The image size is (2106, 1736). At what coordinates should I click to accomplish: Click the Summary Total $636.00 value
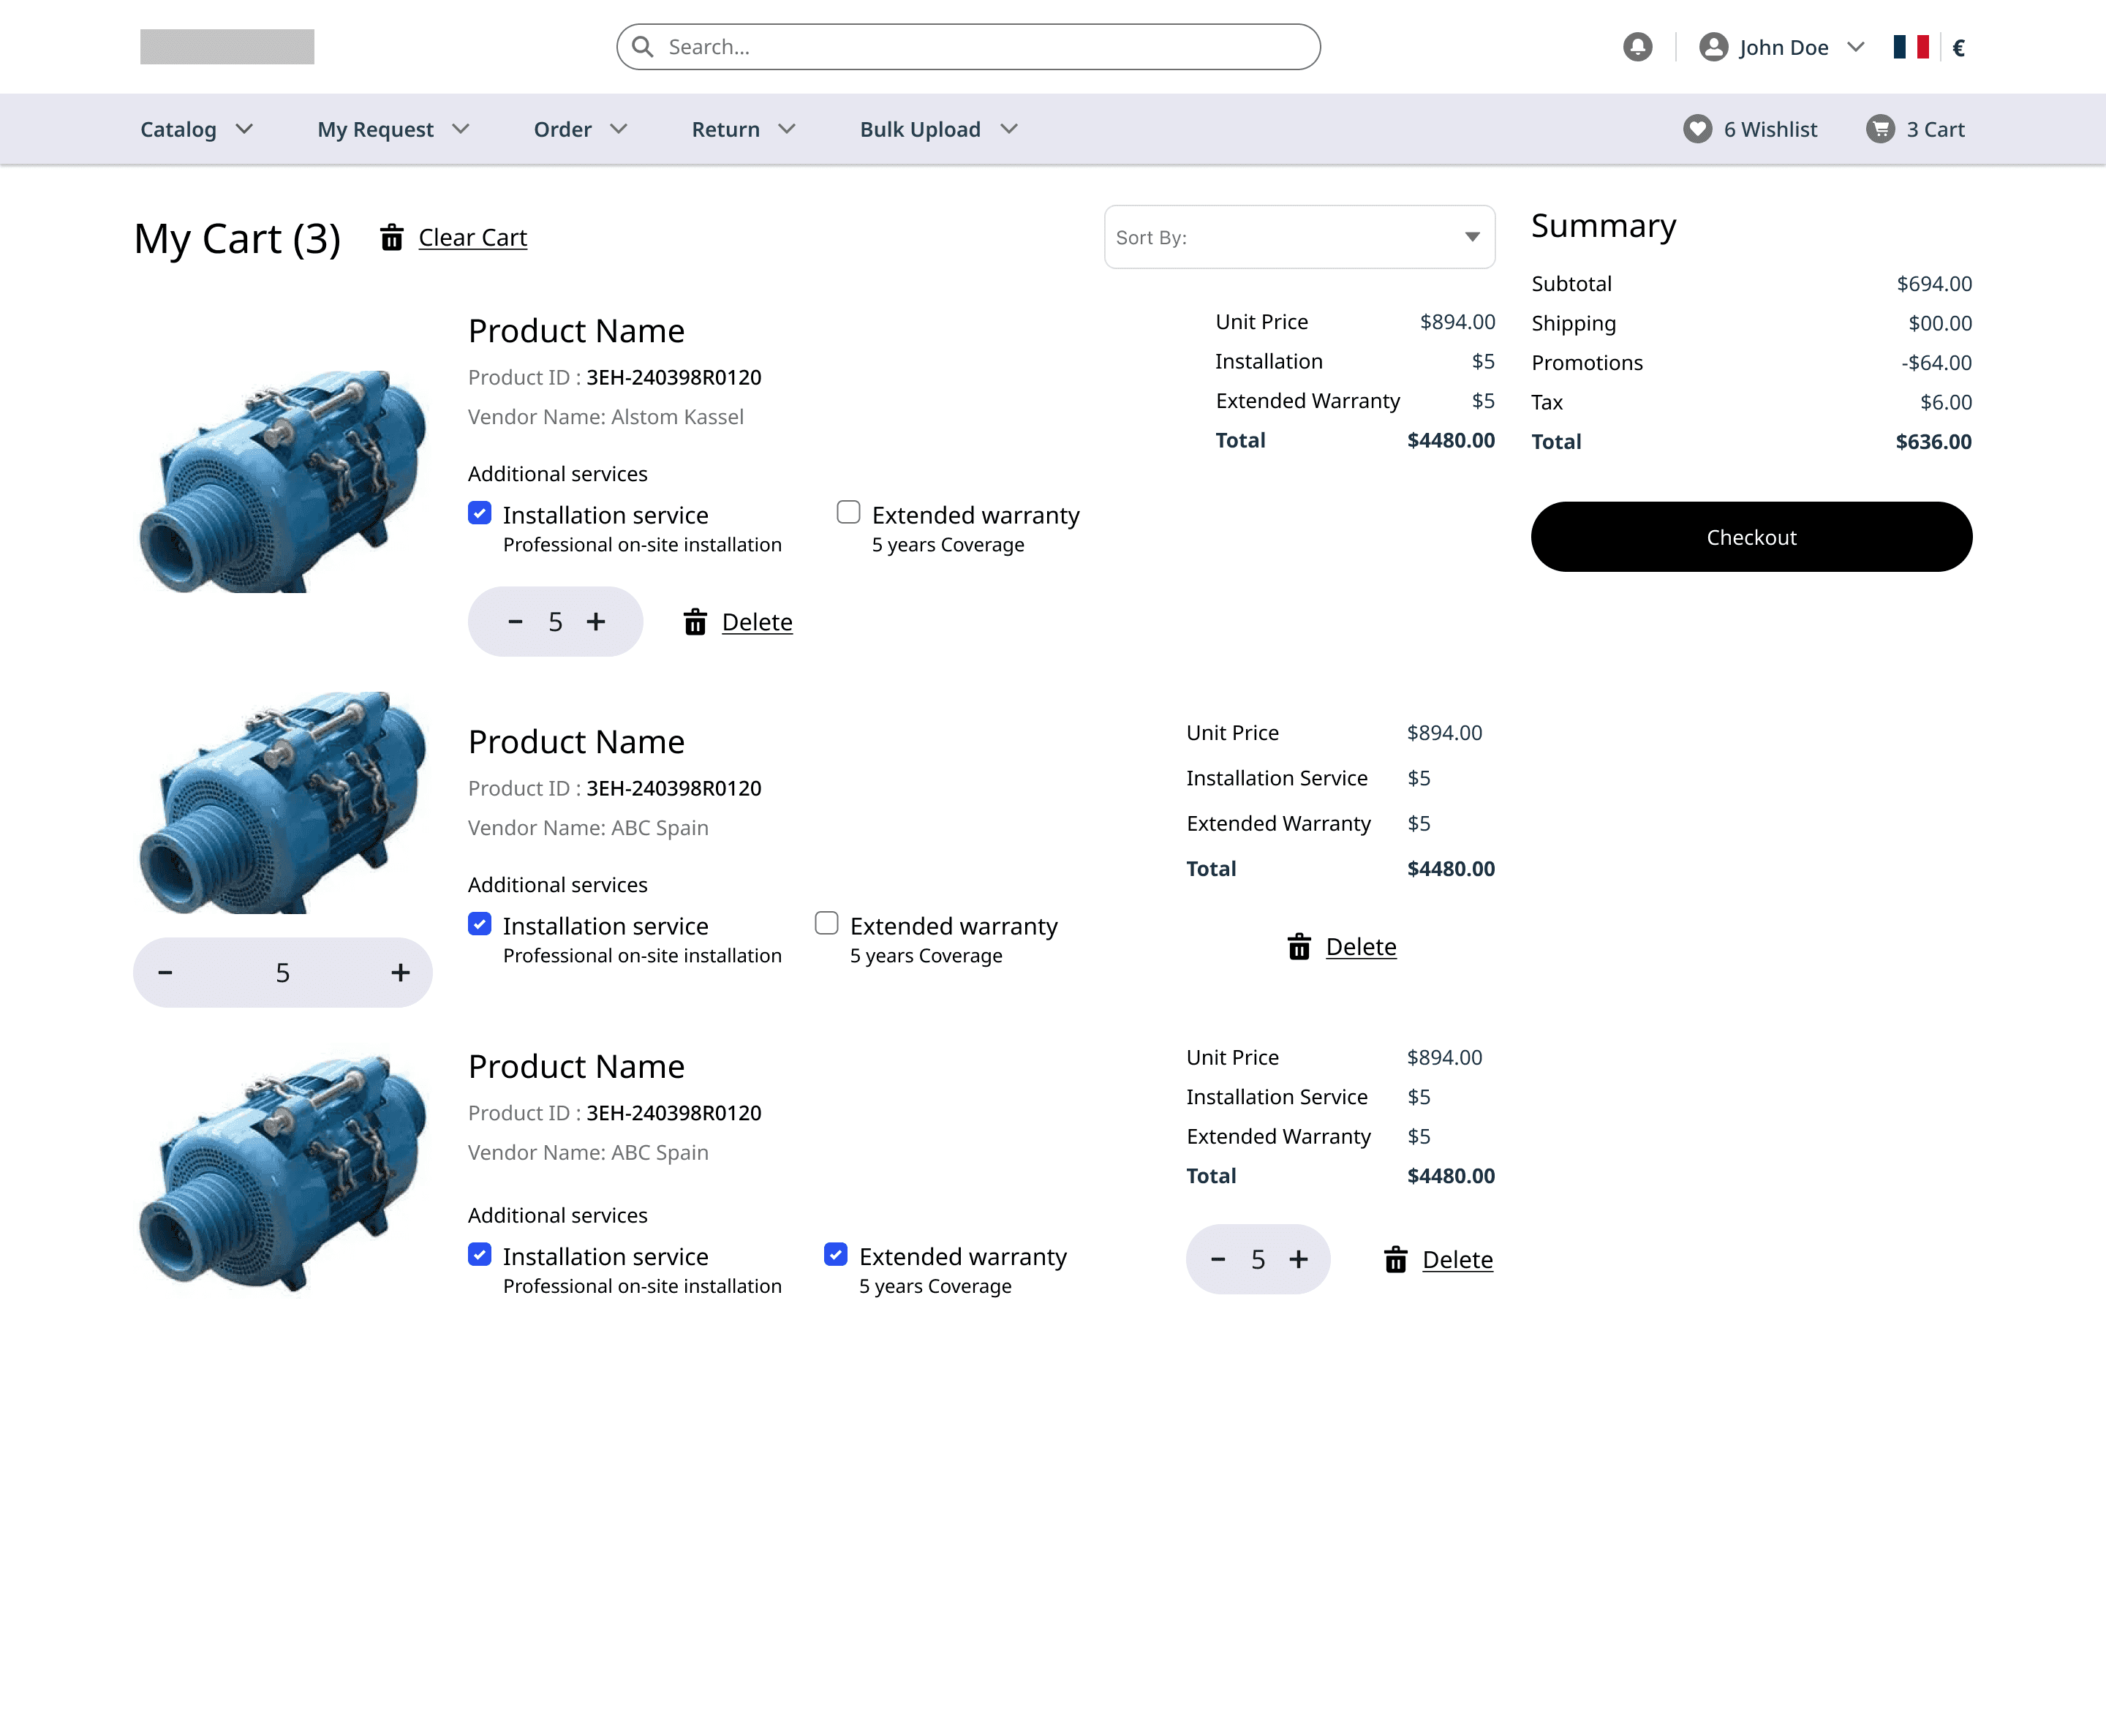[1933, 441]
